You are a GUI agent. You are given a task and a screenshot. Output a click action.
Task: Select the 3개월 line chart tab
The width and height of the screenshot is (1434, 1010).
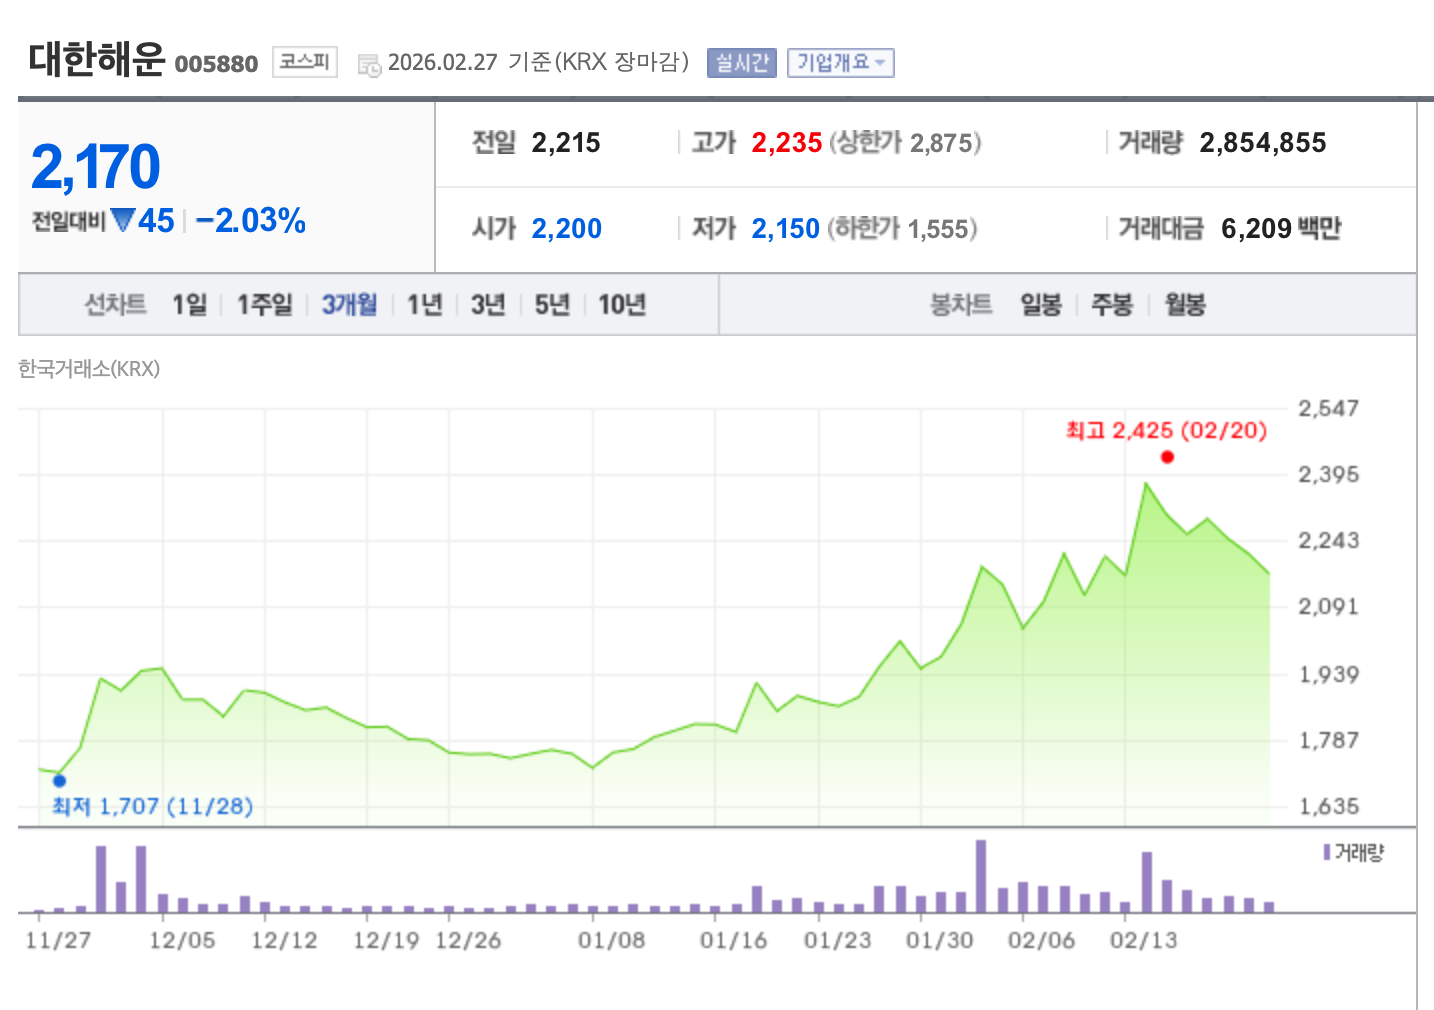point(349,304)
